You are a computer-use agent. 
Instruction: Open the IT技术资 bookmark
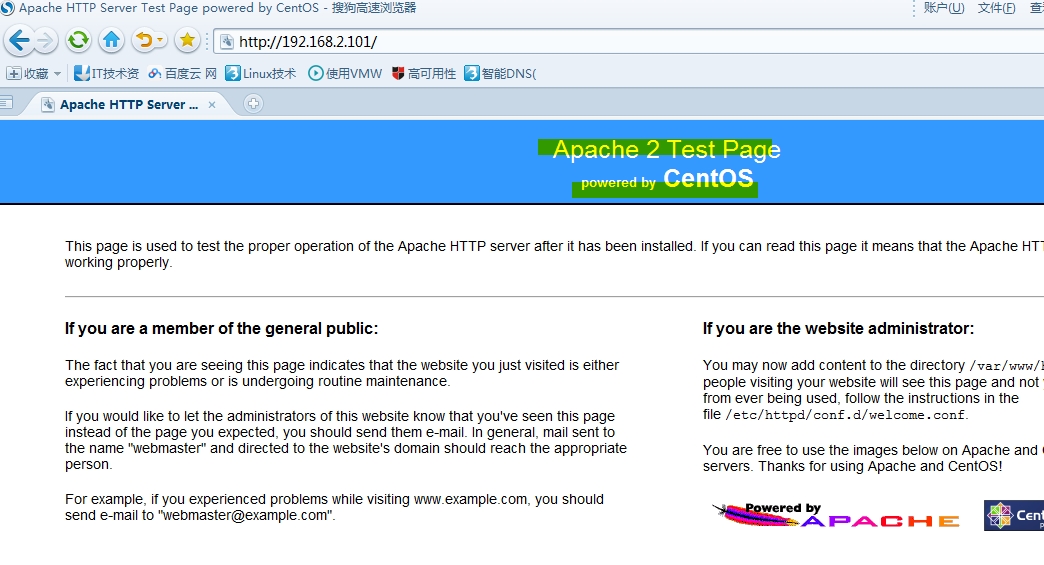click(x=107, y=74)
